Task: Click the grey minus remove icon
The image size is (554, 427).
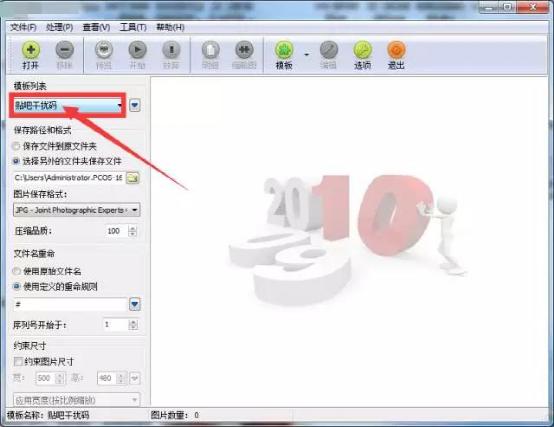Action: [65, 49]
